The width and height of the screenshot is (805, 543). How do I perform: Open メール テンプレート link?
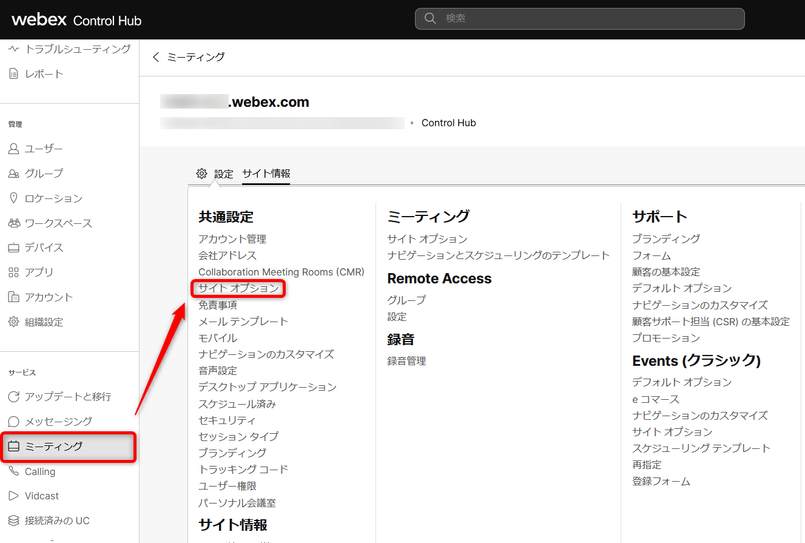243,321
